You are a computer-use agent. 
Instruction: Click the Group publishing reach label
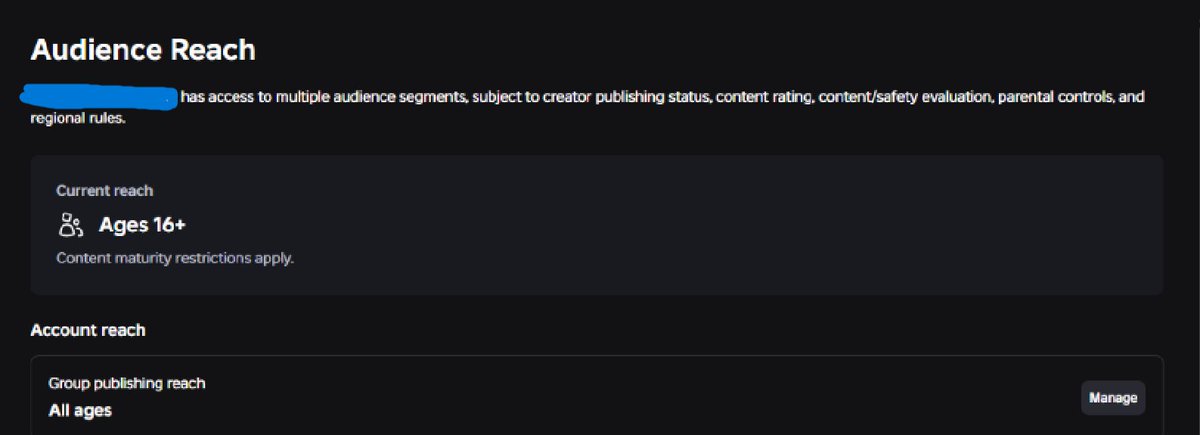pyautogui.click(x=127, y=383)
